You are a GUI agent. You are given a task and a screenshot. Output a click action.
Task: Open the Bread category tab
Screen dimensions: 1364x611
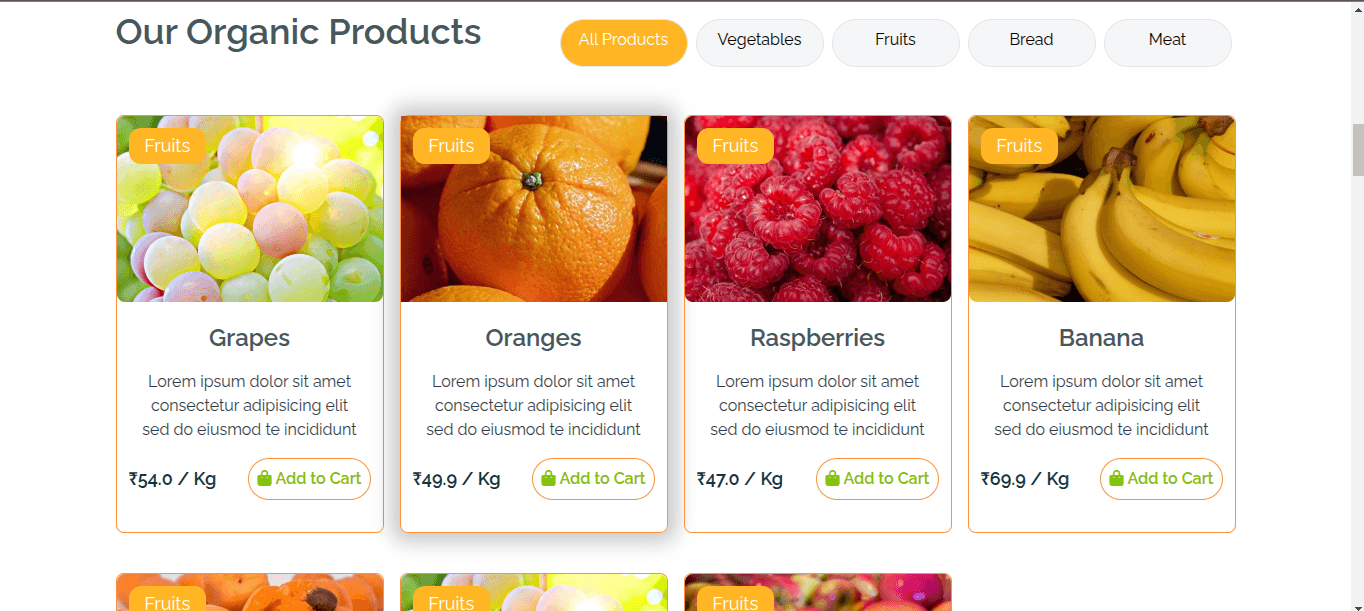coord(1031,41)
